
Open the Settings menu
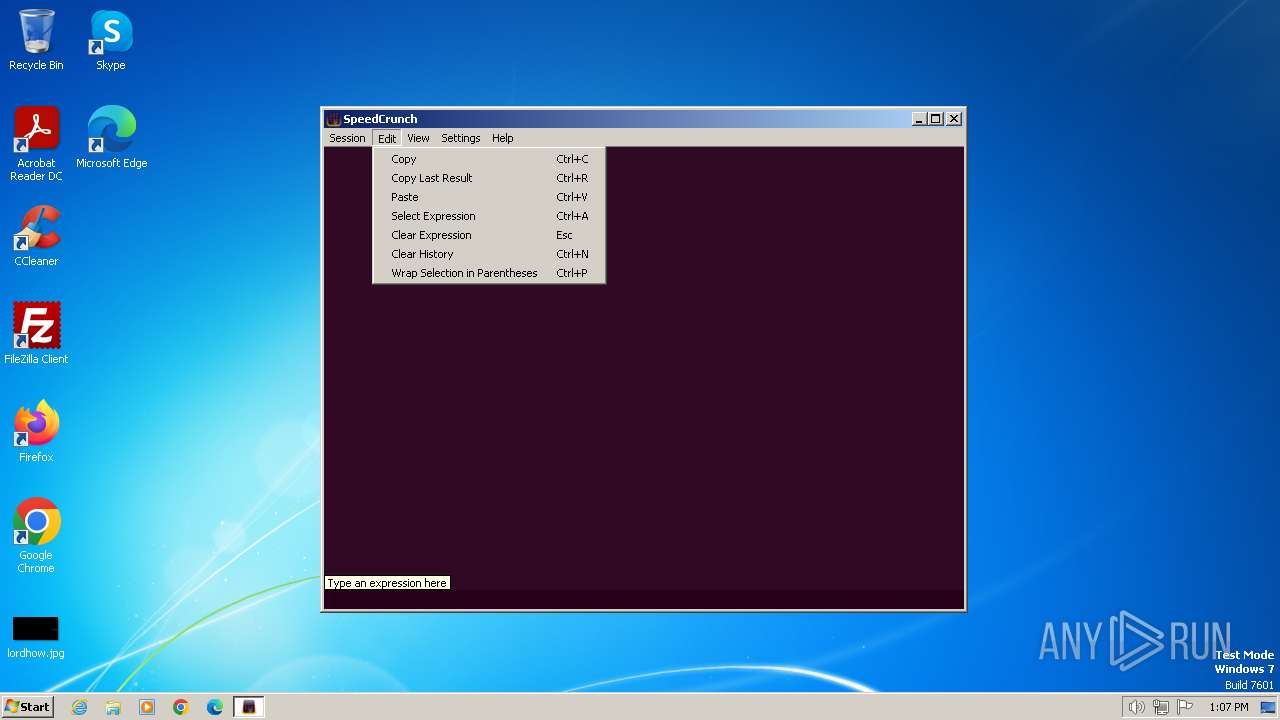(x=460, y=138)
